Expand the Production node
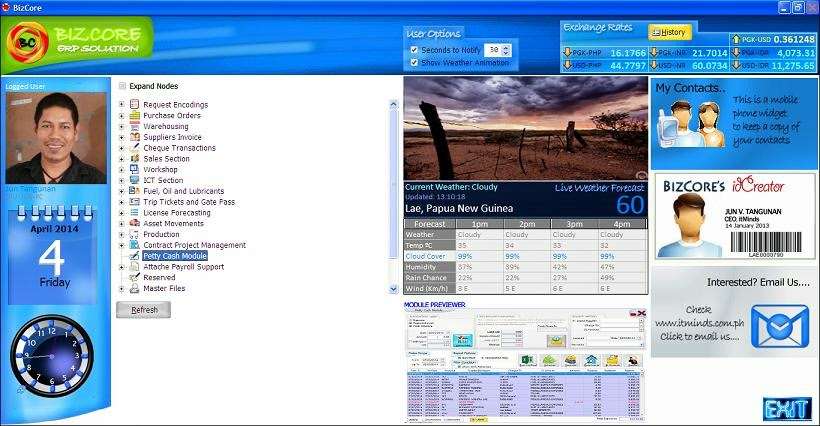Screen dimensions: 820x426 click(x=121, y=234)
